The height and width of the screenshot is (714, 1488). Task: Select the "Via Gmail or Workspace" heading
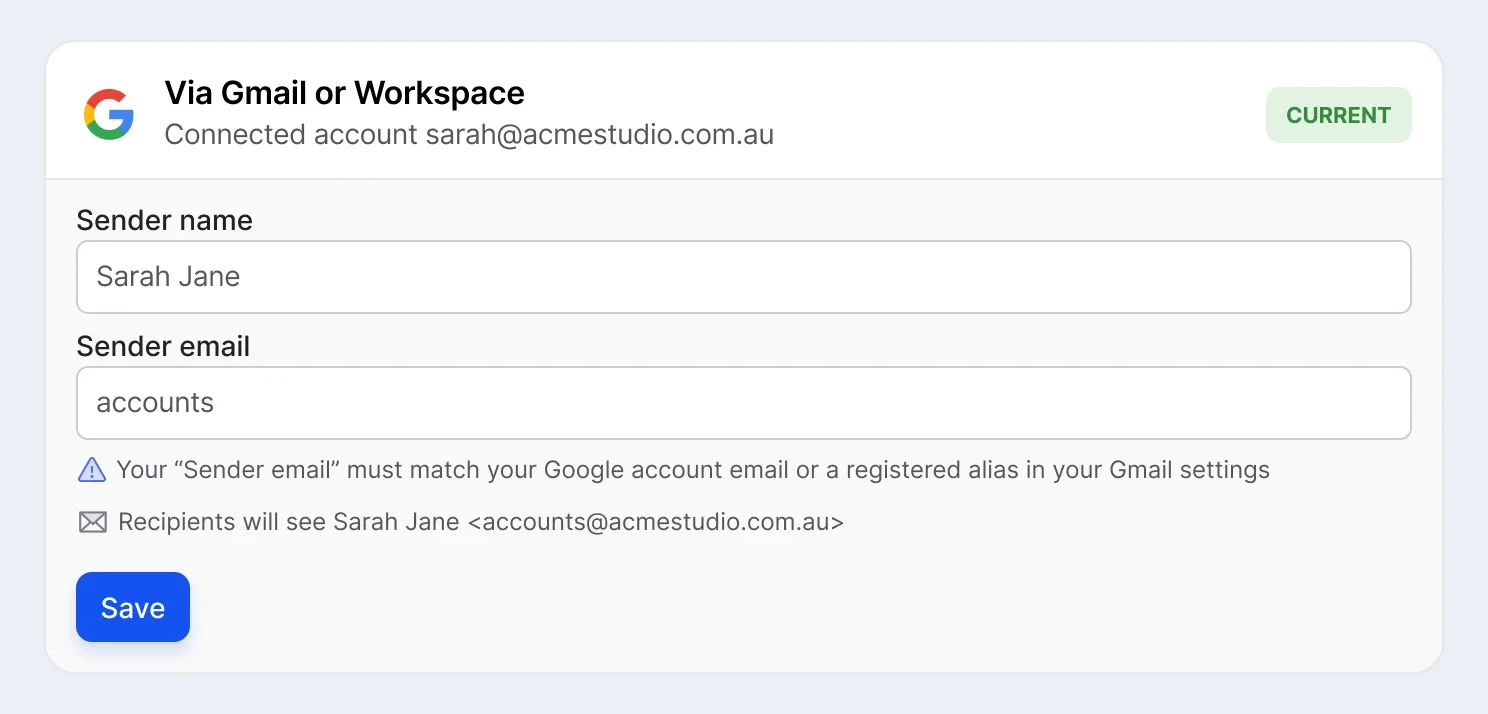(344, 93)
